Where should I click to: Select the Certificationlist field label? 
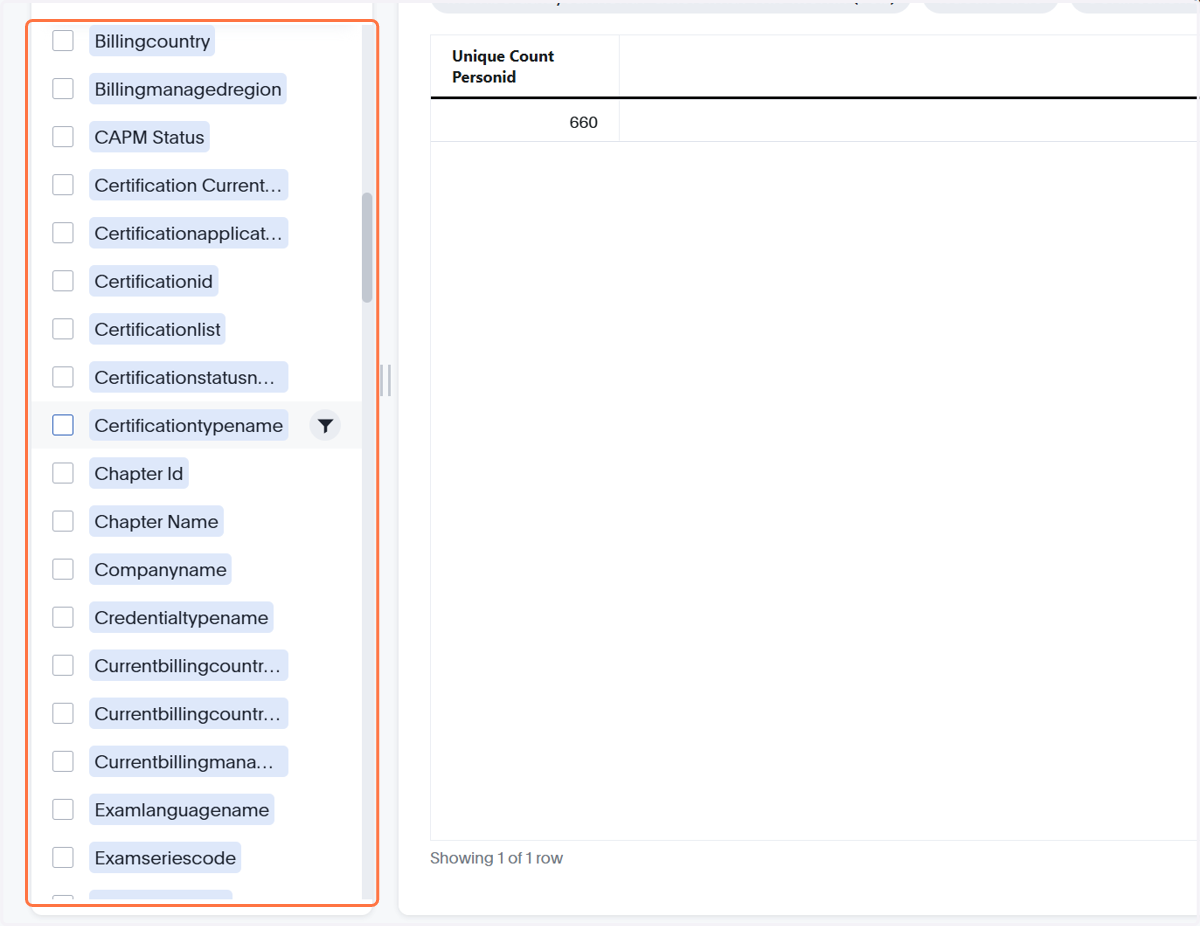(157, 329)
